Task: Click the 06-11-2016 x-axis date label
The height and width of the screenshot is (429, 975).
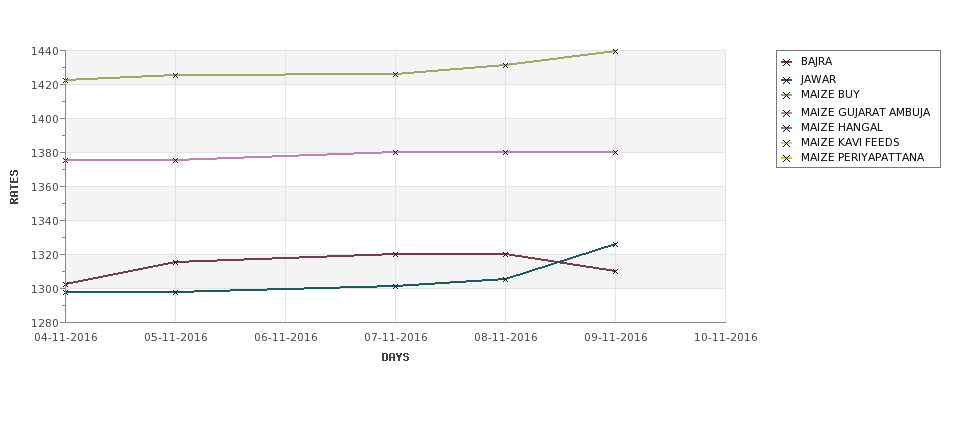Action: coord(285,338)
